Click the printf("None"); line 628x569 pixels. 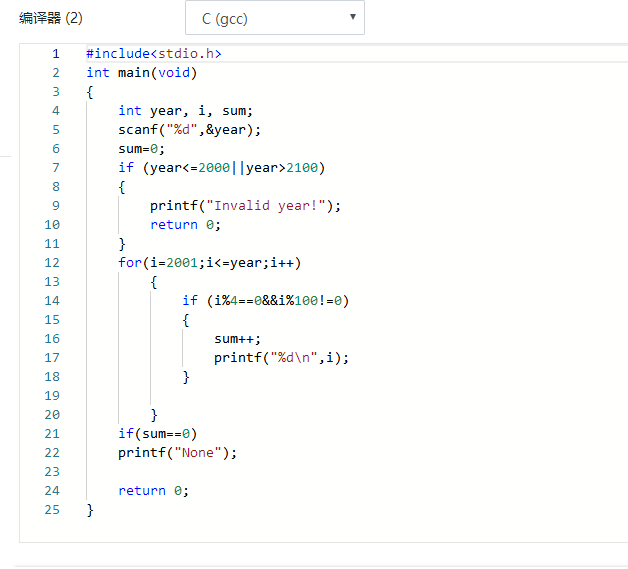click(177, 453)
